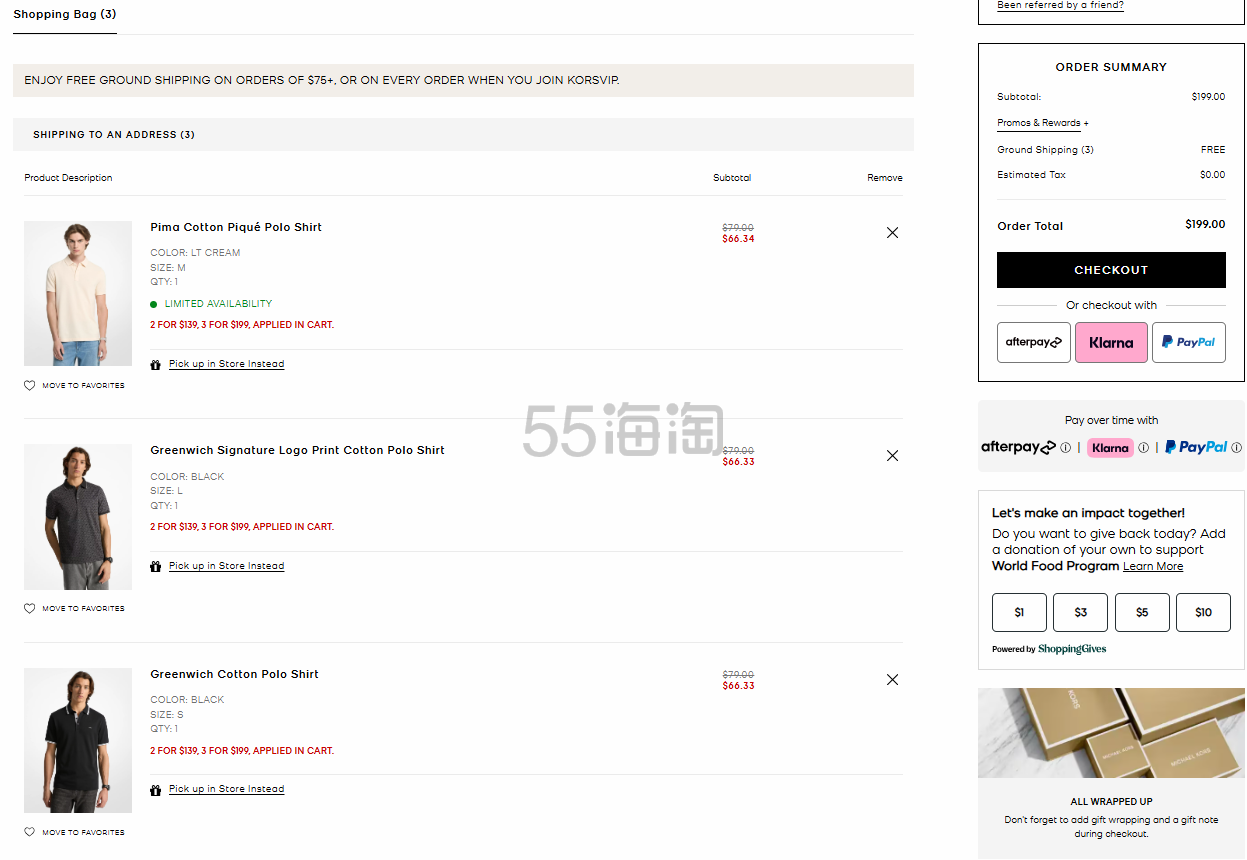The height and width of the screenshot is (860, 1247).
Task: Click Klarna badge in Pay over time
Action: 1110,448
